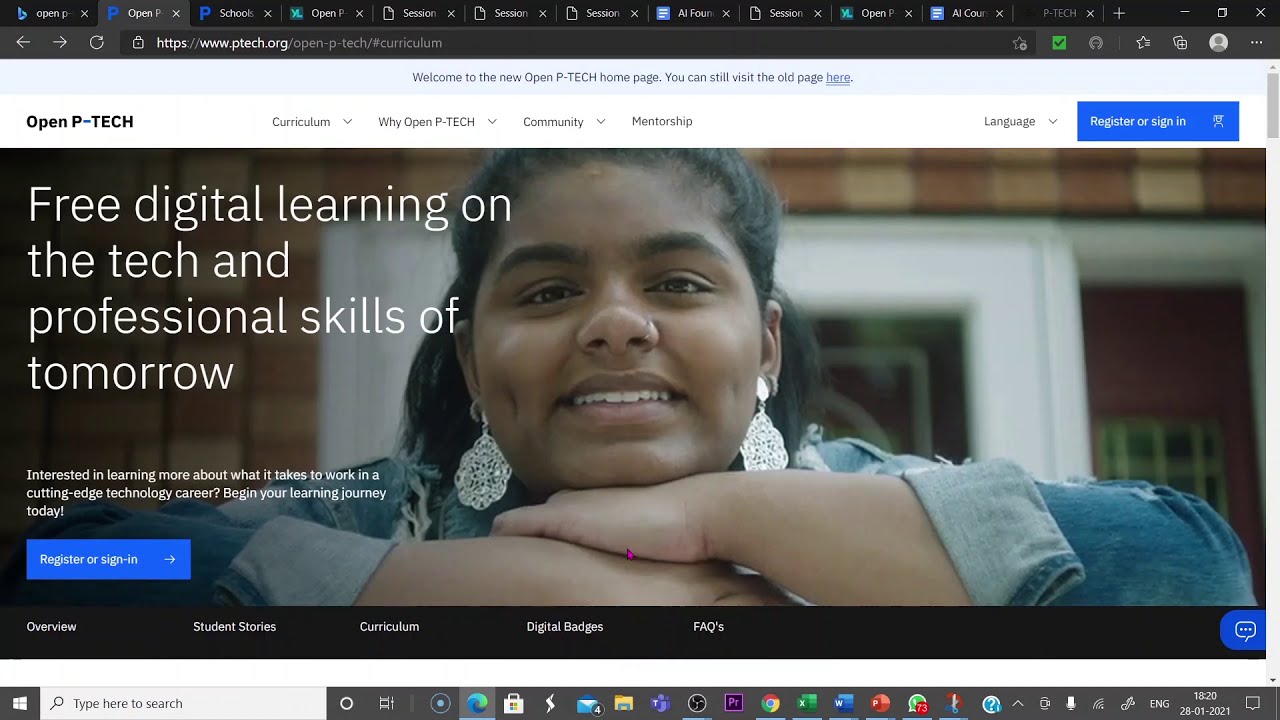1280x720 pixels.
Task: Expand the Curriculum dropdown menu
Action: click(x=312, y=121)
